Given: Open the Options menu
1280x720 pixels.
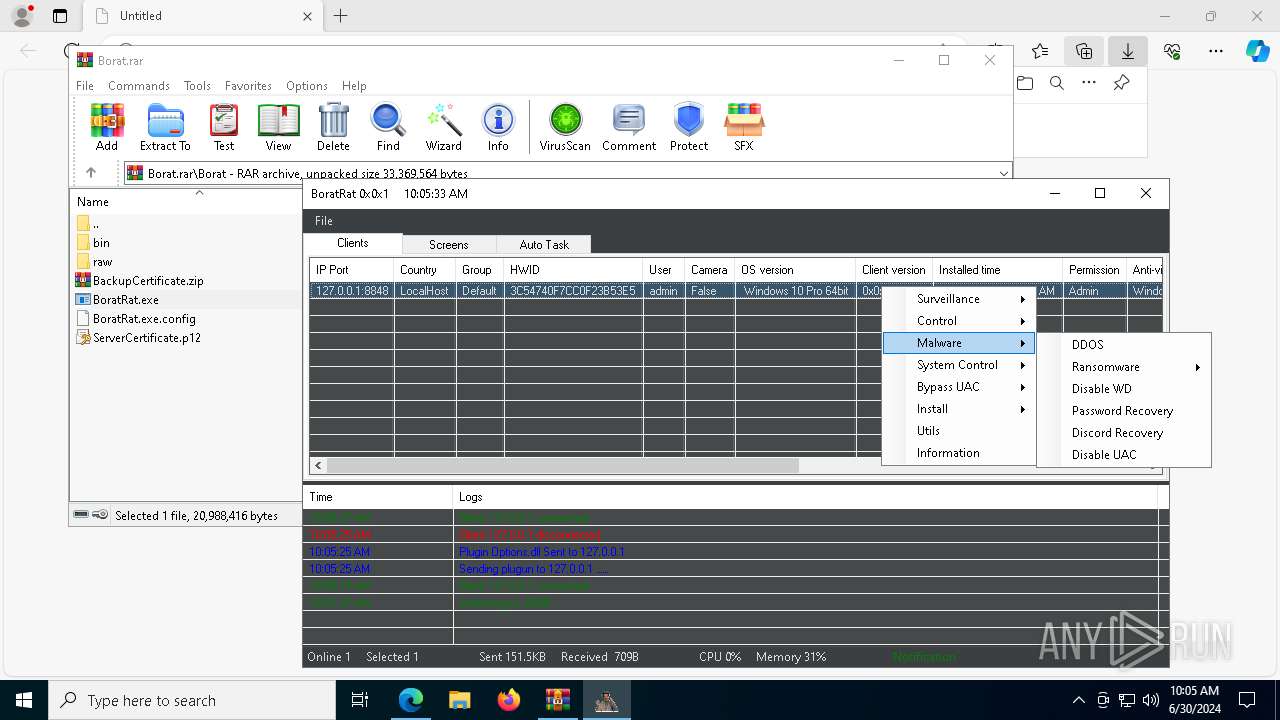Looking at the screenshot, I should tap(307, 86).
